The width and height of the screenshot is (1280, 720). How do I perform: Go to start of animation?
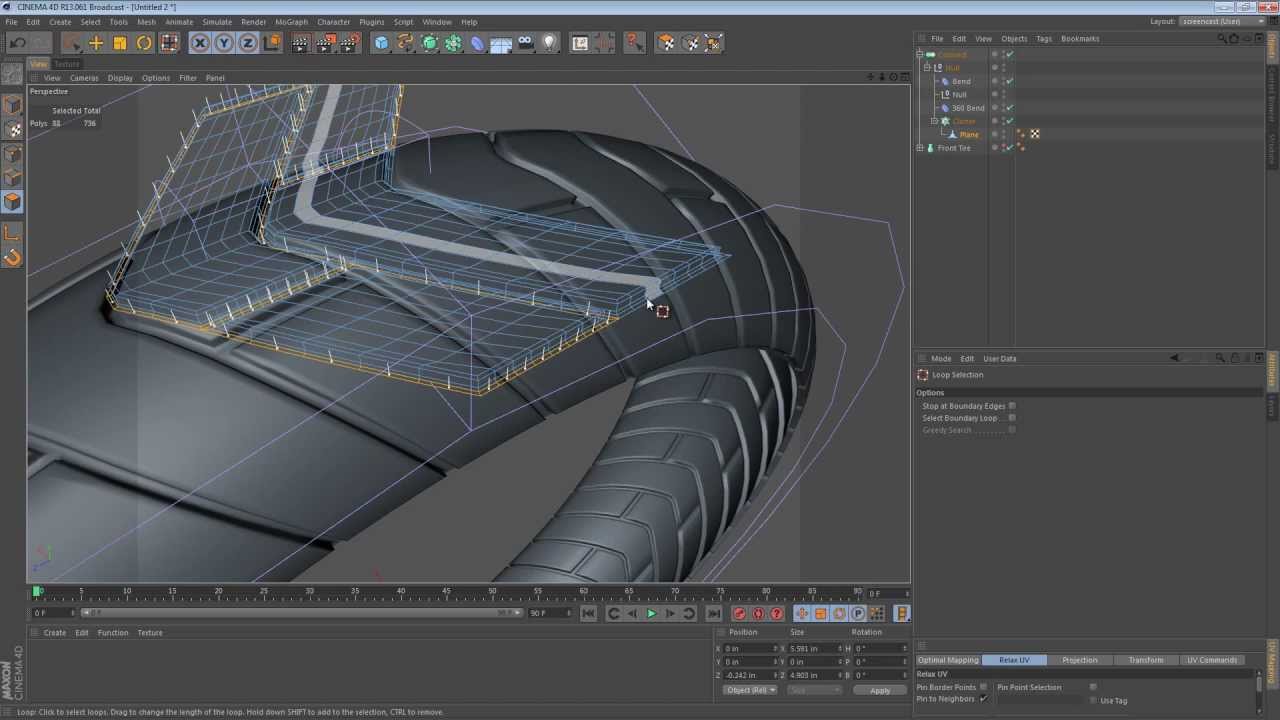click(x=588, y=613)
